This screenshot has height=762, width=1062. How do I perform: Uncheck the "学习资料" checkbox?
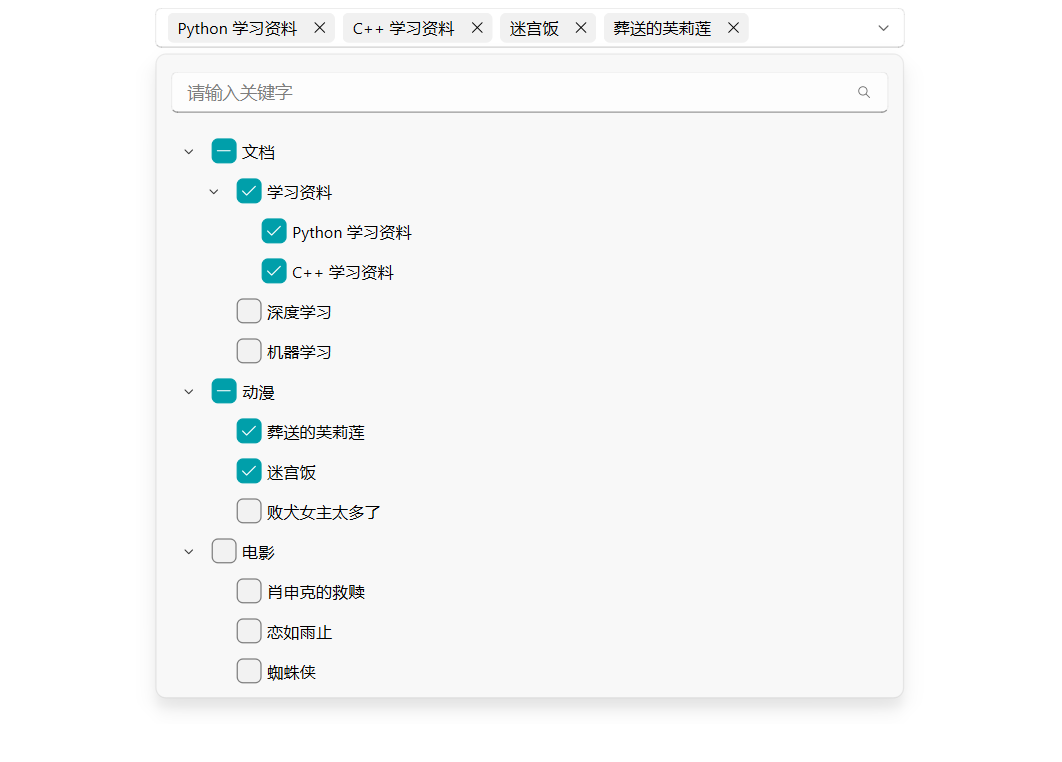(x=248, y=191)
